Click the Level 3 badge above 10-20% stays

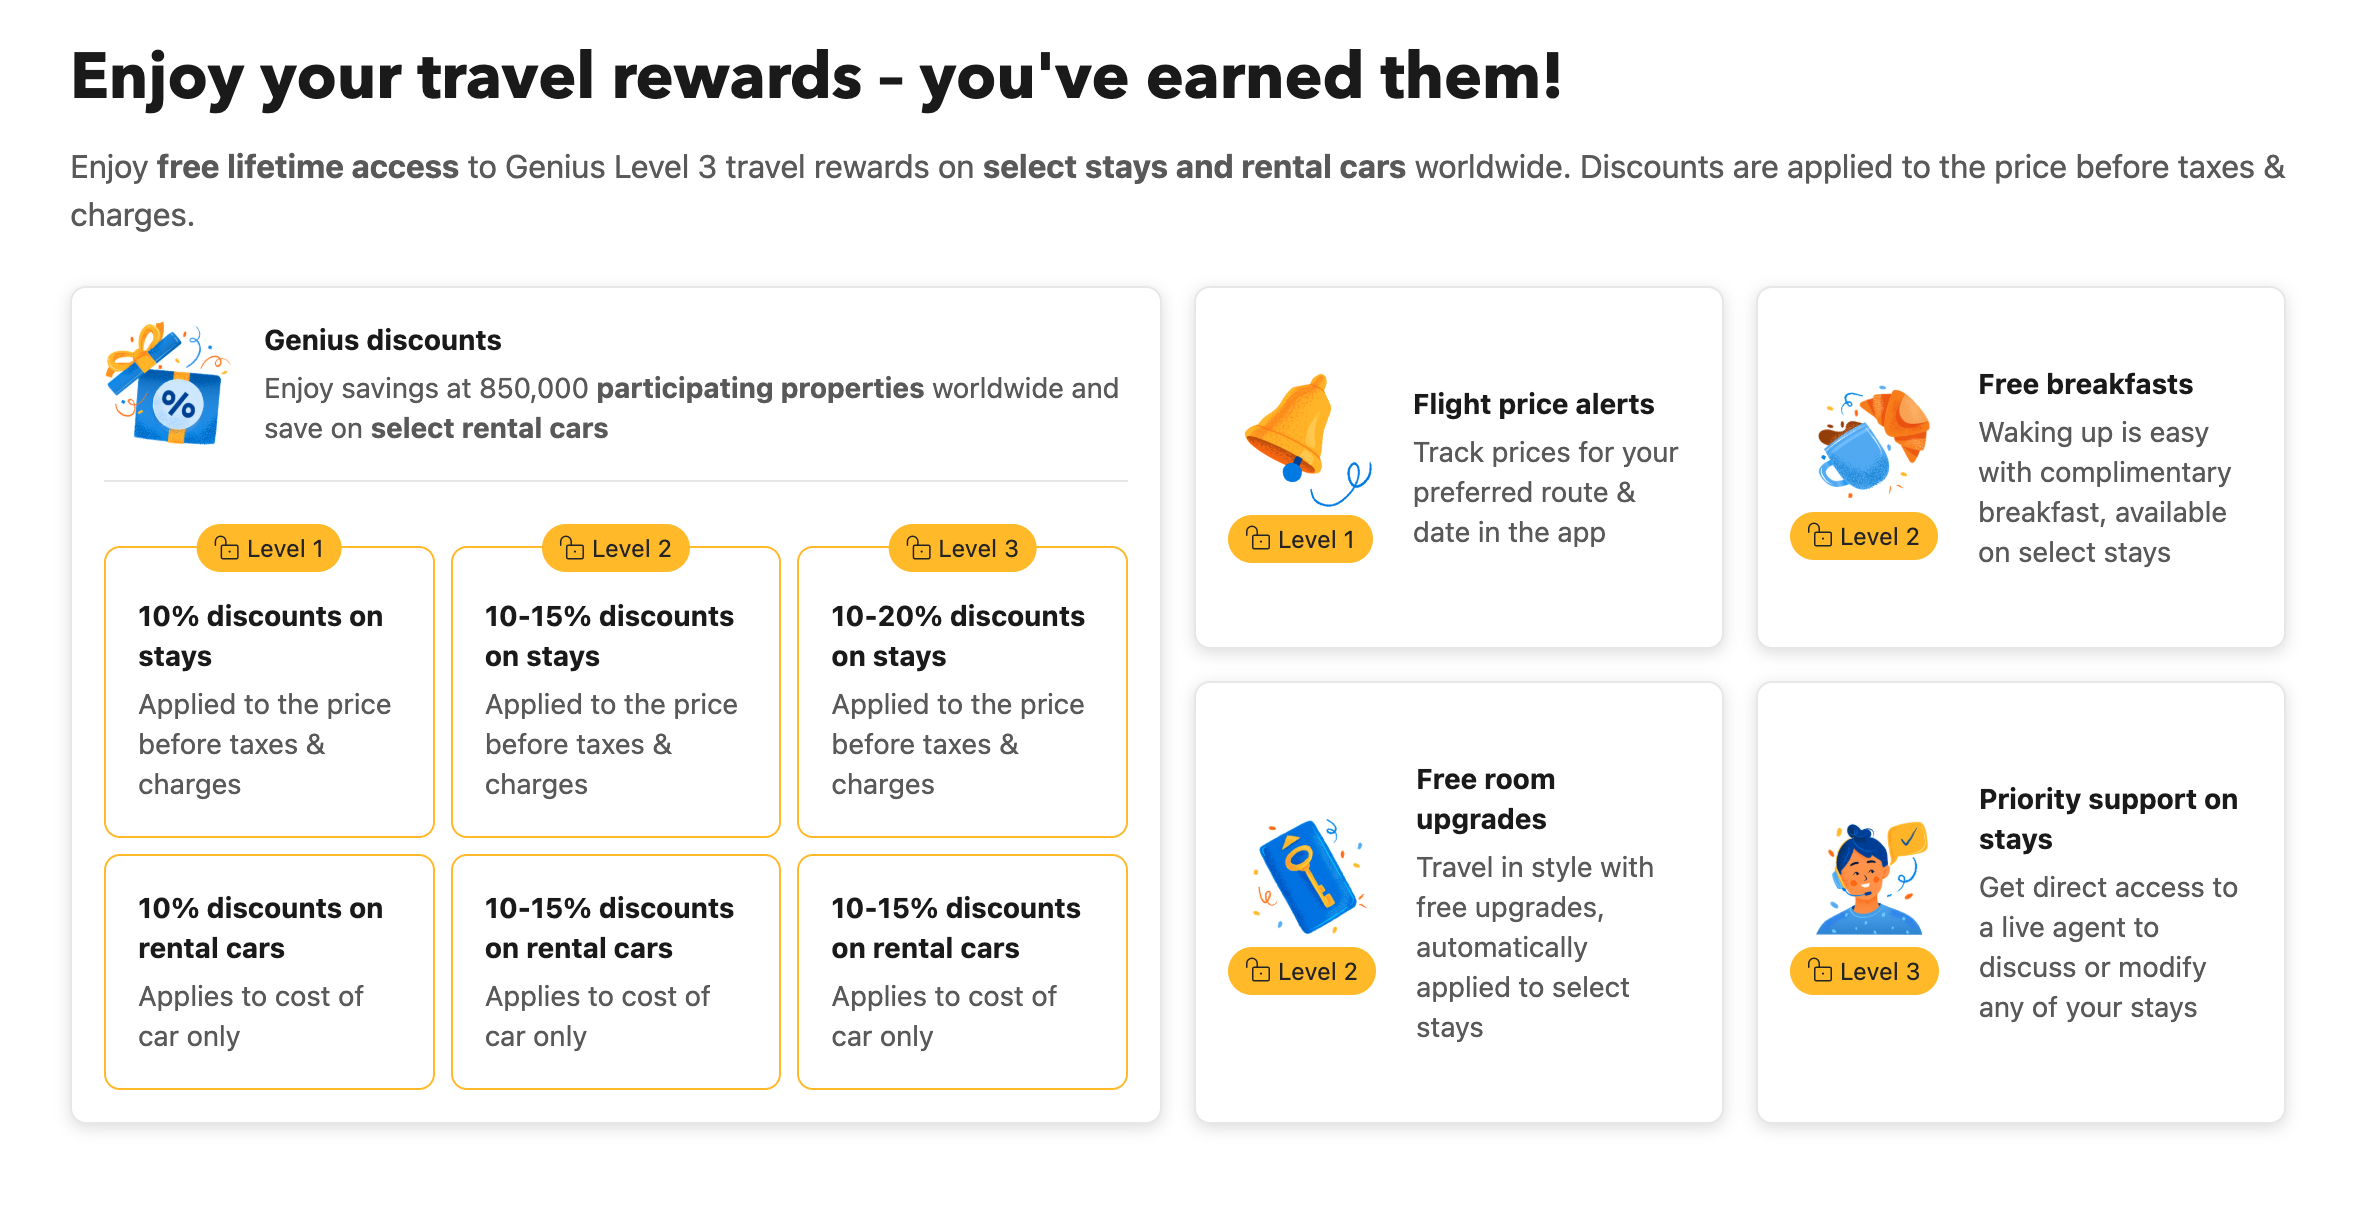click(x=962, y=548)
